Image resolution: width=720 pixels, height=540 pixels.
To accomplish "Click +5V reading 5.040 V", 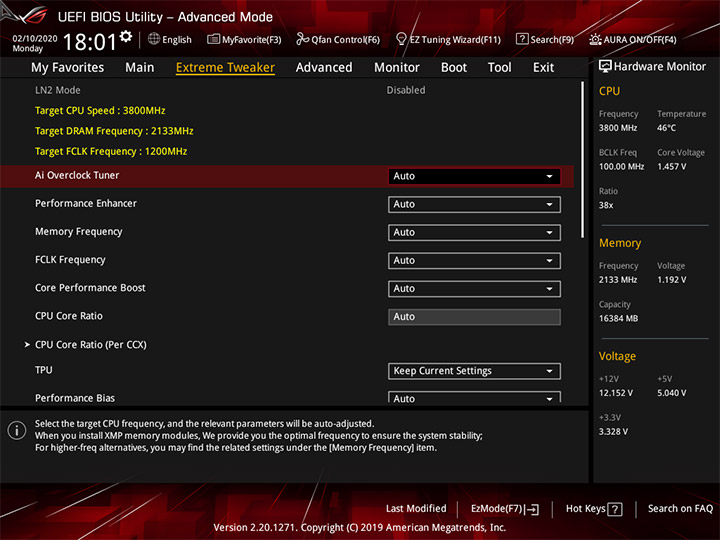I will [672, 394].
